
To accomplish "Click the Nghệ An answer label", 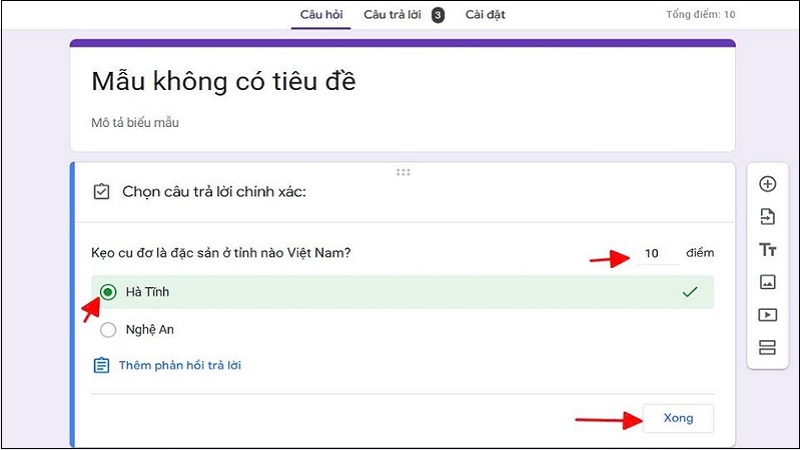I will click(x=149, y=330).
